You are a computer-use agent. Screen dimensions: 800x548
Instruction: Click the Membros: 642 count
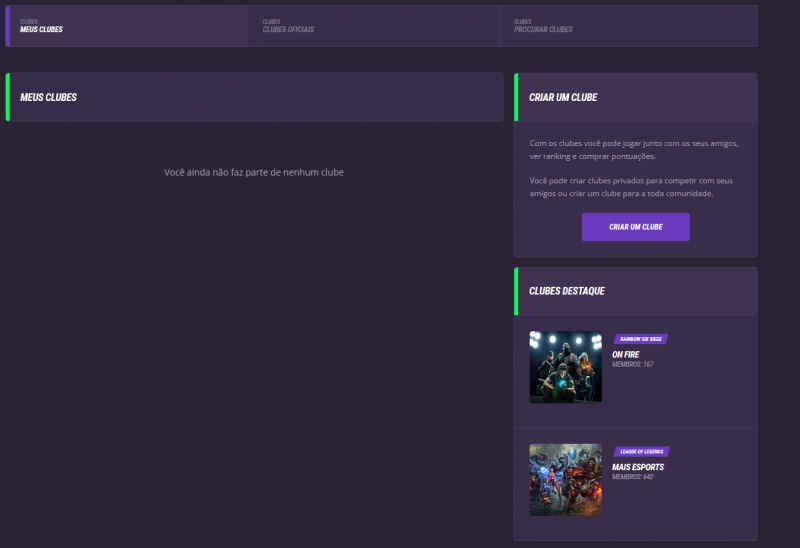coord(633,478)
